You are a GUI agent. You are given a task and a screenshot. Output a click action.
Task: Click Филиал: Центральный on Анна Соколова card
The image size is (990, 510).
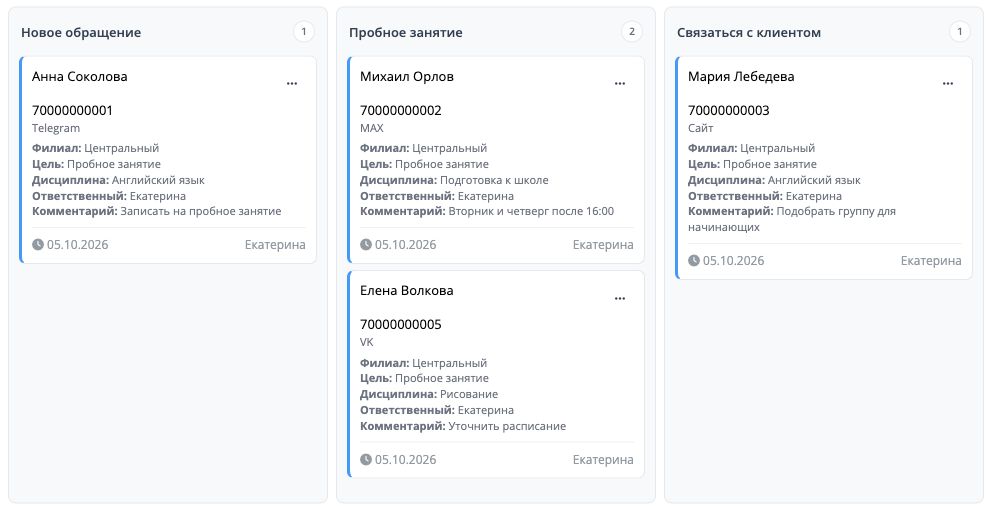point(95,148)
